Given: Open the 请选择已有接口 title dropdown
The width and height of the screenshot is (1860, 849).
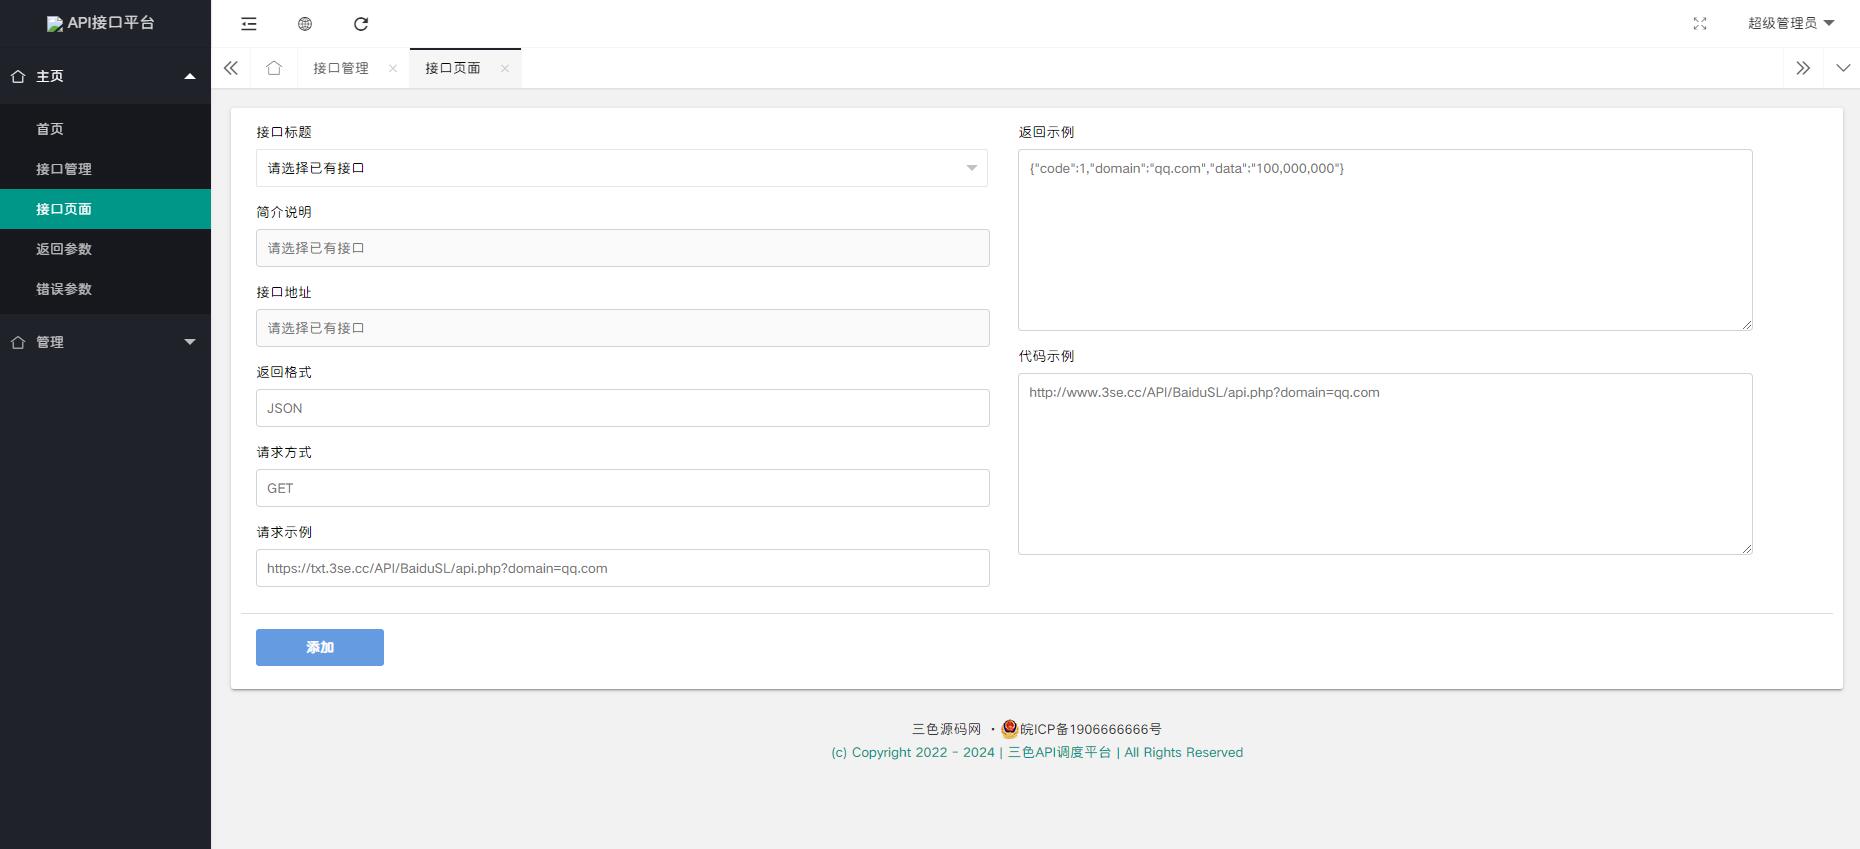Looking at the screenshot, I should click(x=621, y=168).
